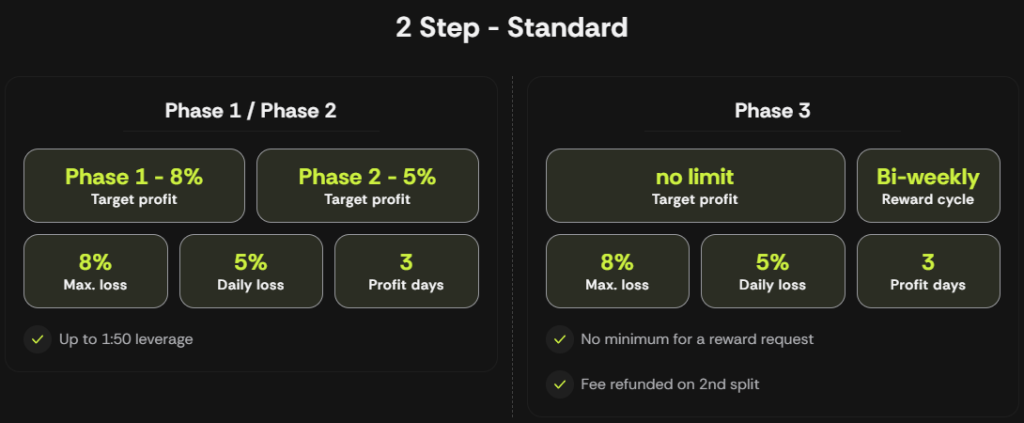Viewport: 1024px width, 423px height.
Task: Select Phase 3's 8% Max. loss card
Action: [617, 271]
